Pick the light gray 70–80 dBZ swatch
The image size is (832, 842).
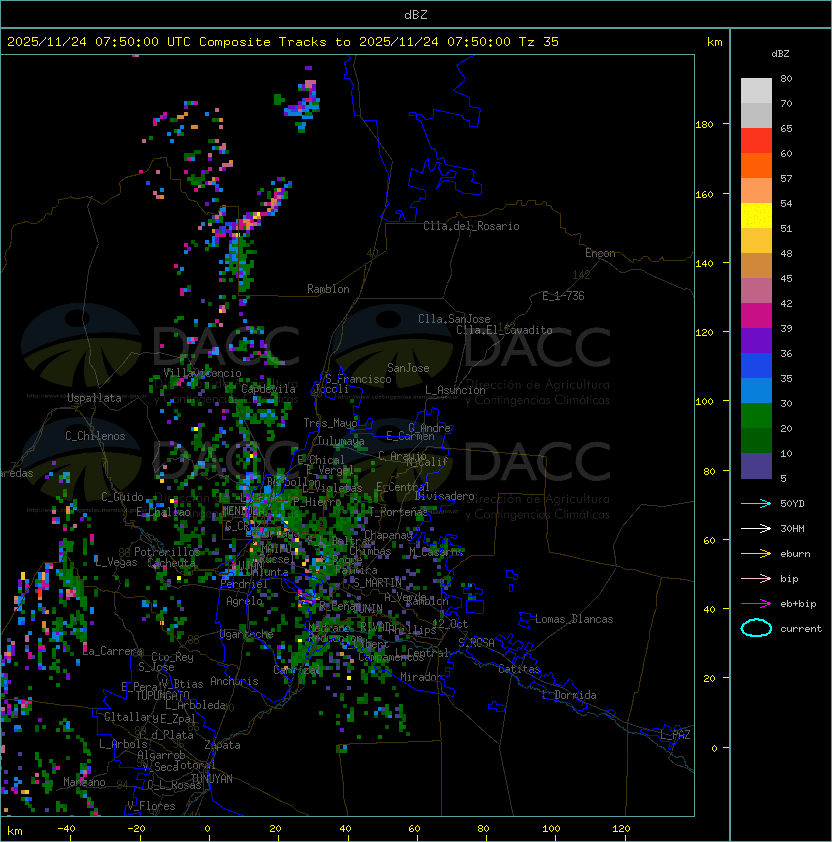(756, 91)
